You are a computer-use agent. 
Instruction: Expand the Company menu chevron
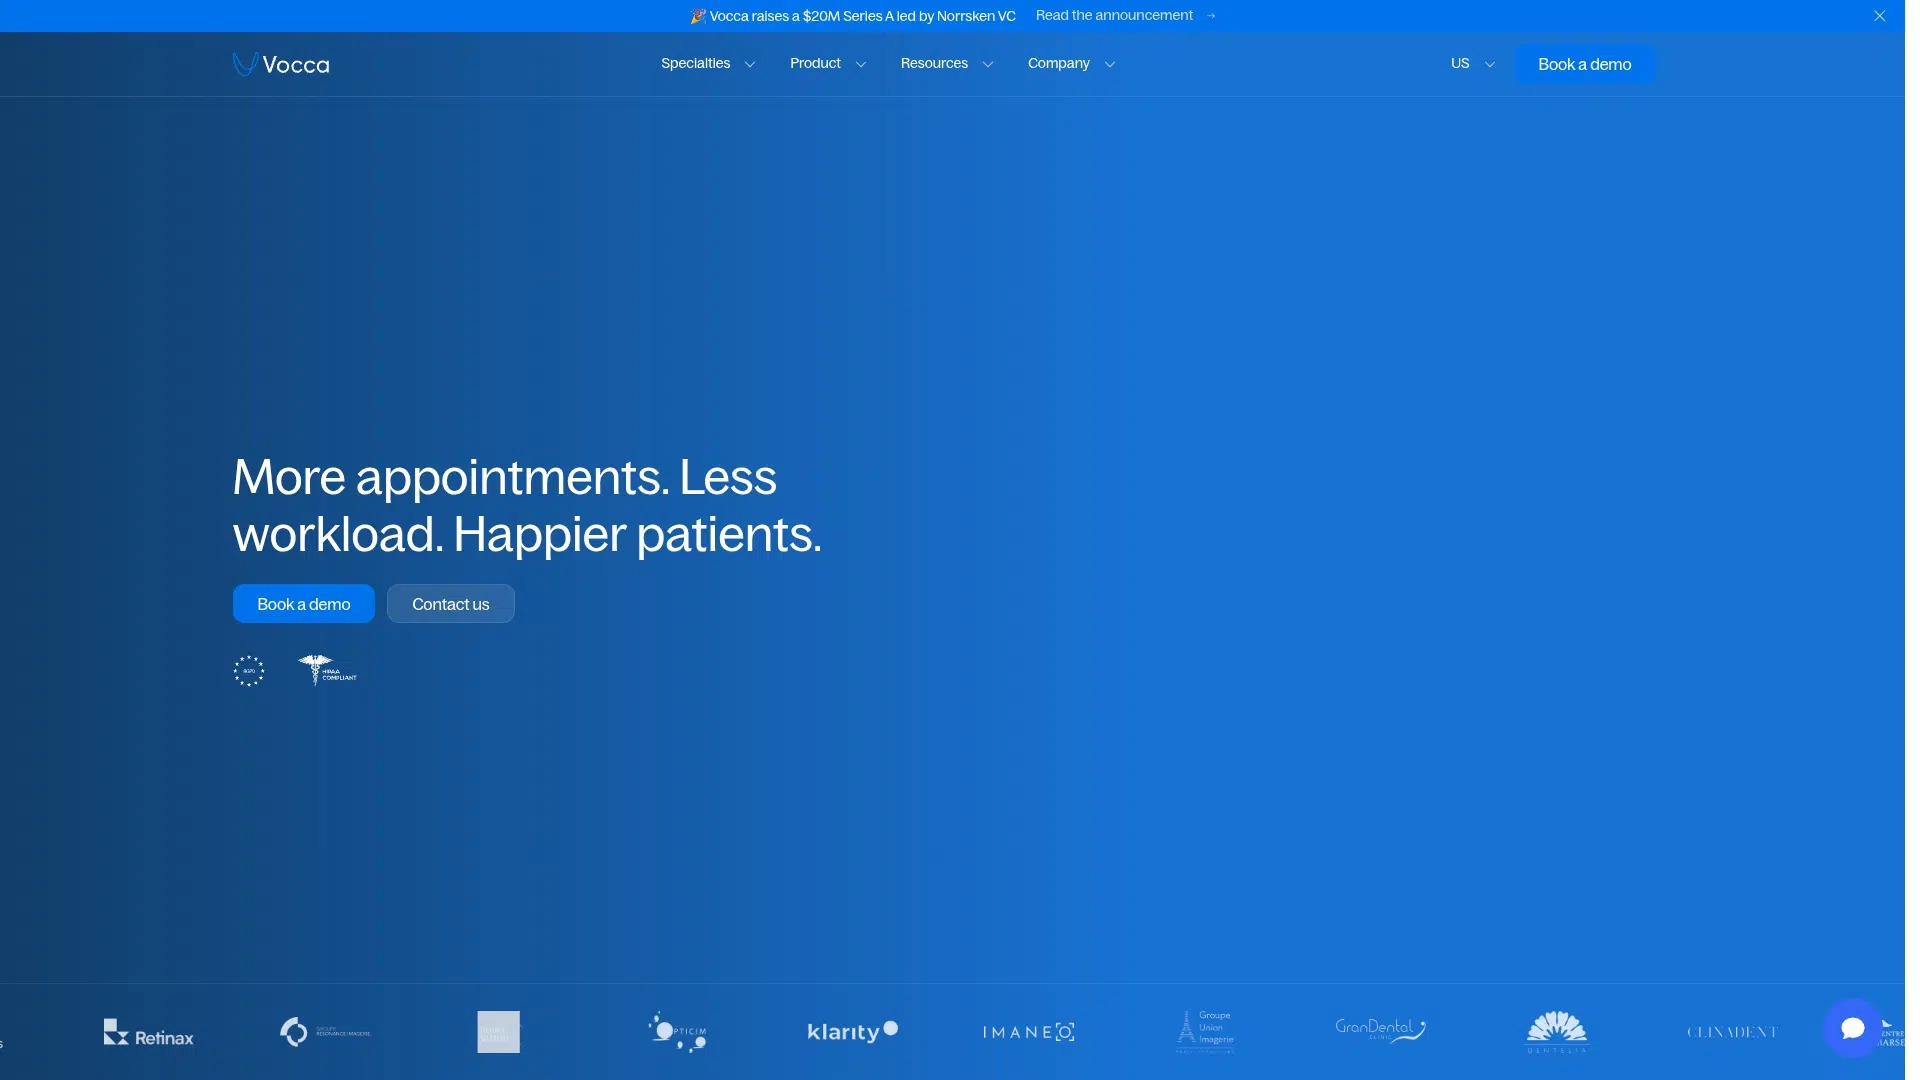(1110, 64)
